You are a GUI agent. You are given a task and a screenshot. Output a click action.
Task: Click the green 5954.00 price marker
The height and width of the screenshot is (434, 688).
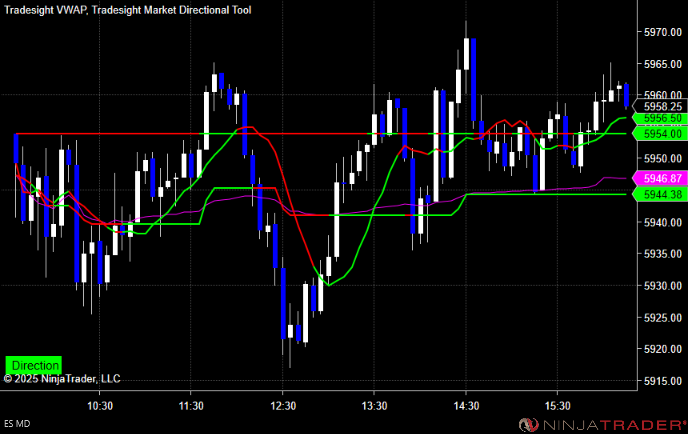660,133
